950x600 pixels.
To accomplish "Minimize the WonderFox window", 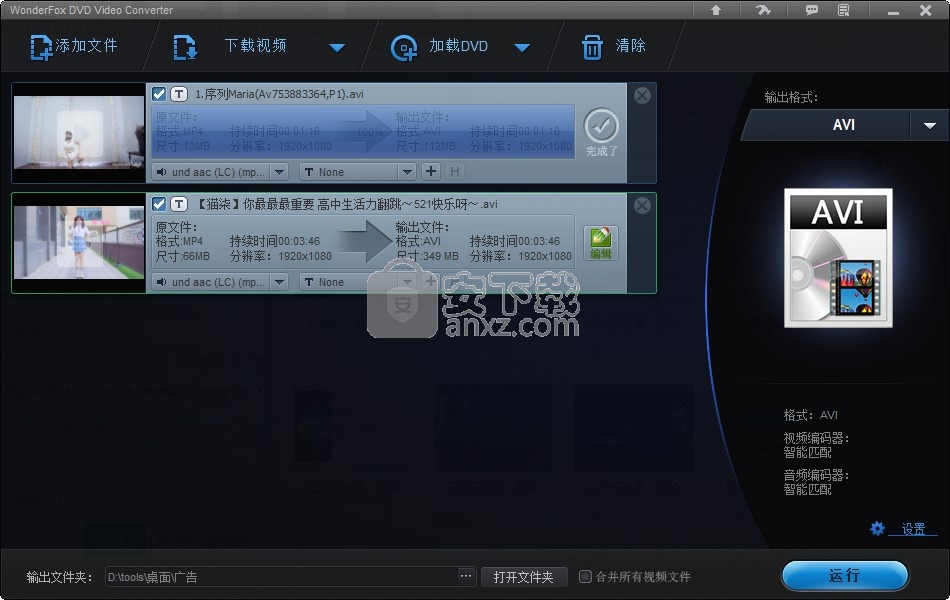I will [x=893, y=10].
